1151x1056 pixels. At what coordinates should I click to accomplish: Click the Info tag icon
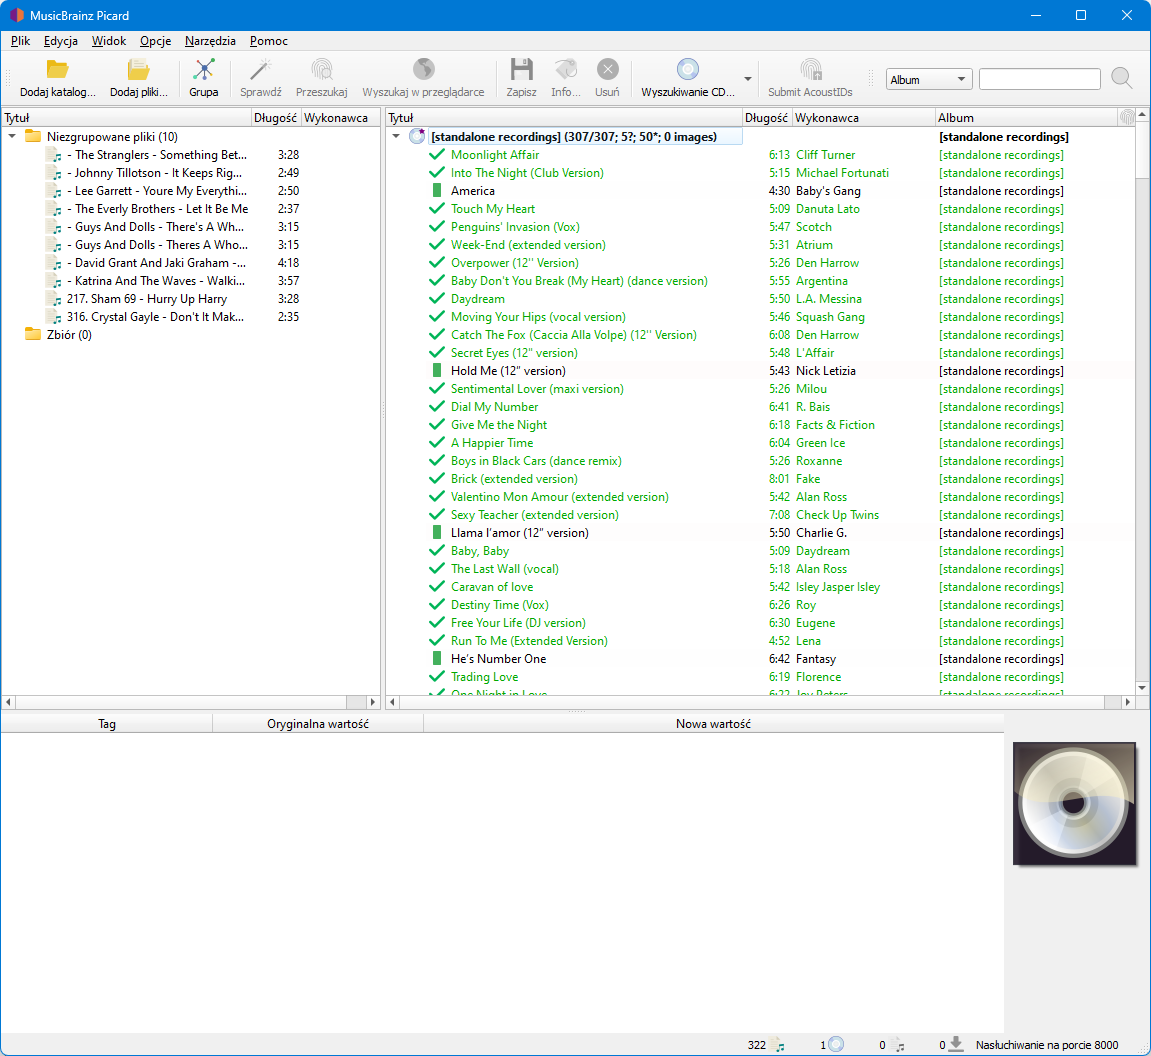pyautogui.click(x=566, y=70)
